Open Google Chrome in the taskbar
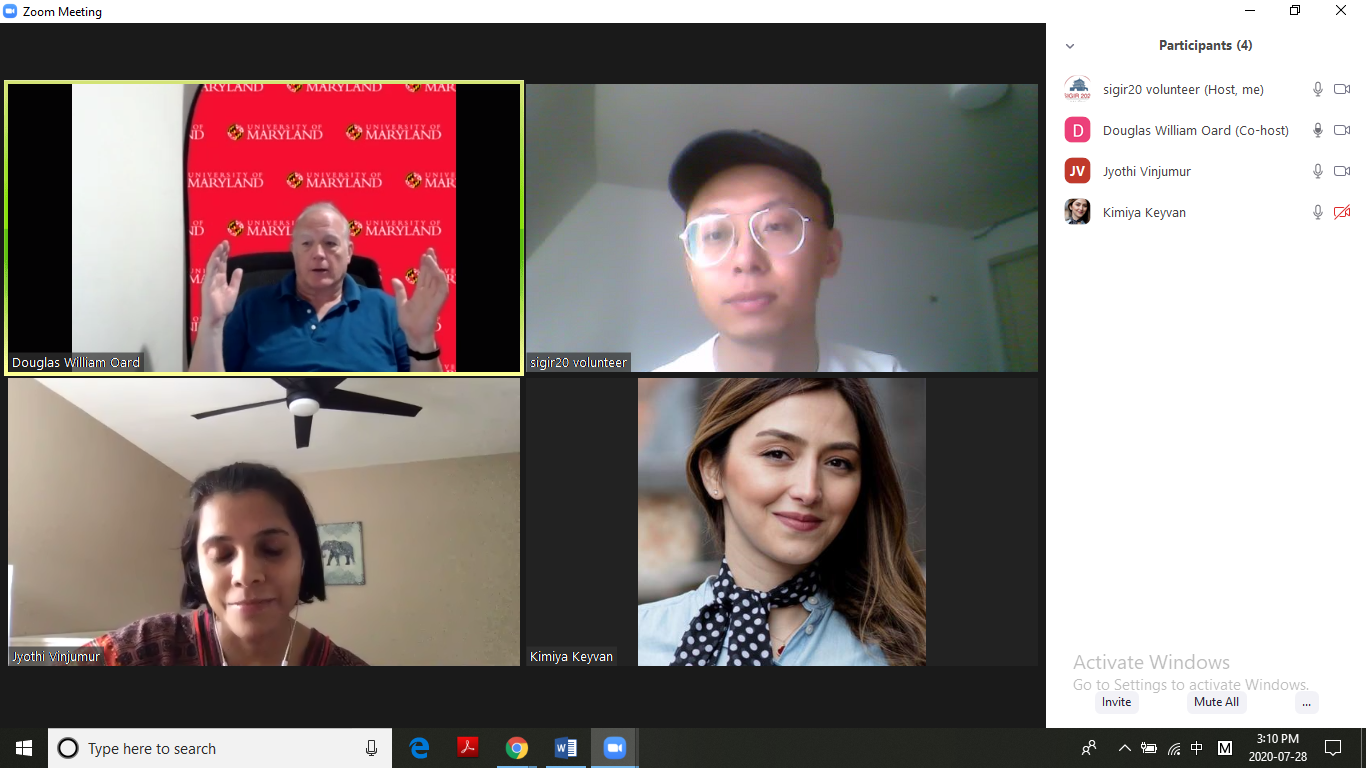The height and width of the screenshot is (768, 1366). (516, 748)
